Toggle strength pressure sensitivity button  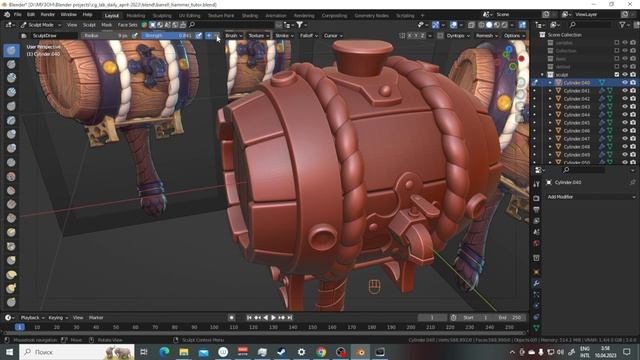click(199, 36)
